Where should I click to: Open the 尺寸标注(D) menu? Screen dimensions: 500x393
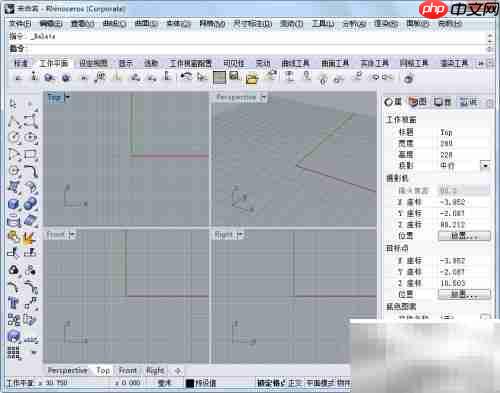point(252,24)
